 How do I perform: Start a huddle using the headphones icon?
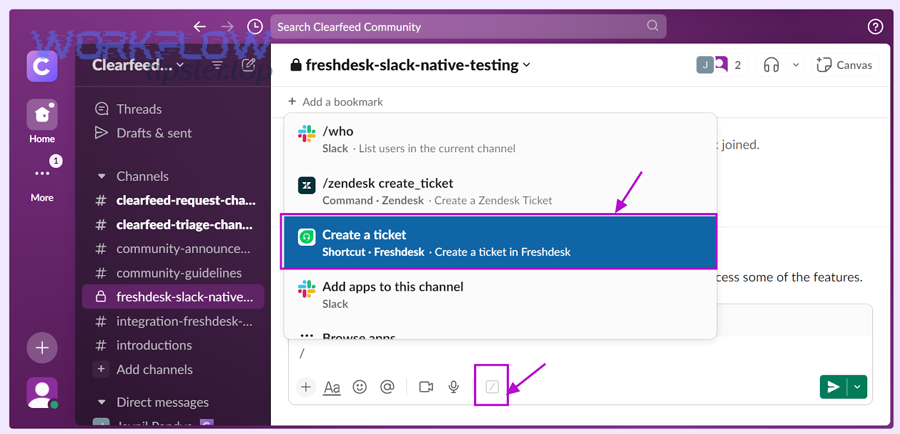coord(771,65)
